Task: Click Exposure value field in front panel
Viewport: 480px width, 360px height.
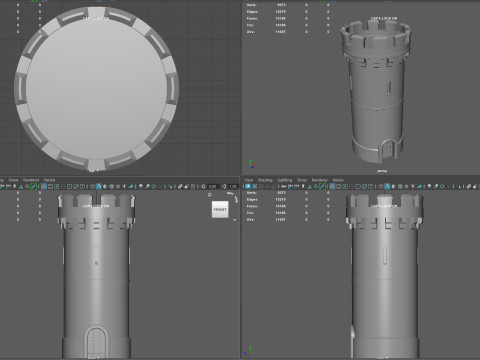Action: (x=213, y=186)
